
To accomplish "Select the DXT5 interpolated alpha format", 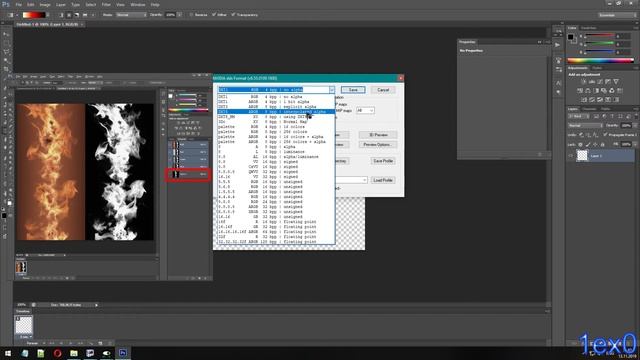I will point(276,111).
